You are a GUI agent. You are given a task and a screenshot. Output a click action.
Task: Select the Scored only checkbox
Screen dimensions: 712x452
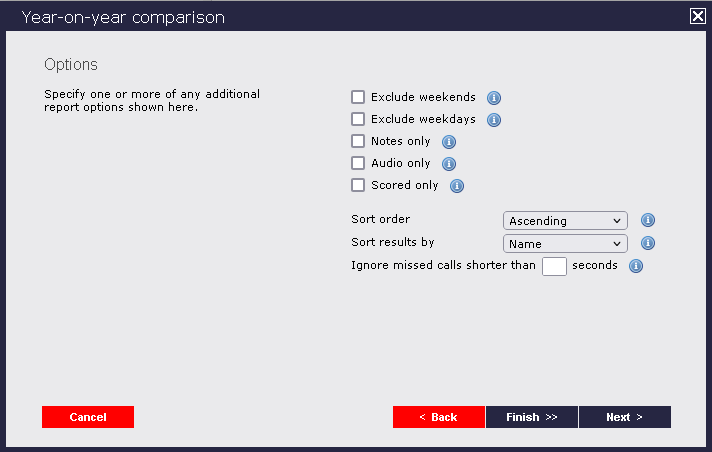click(358, 186)
